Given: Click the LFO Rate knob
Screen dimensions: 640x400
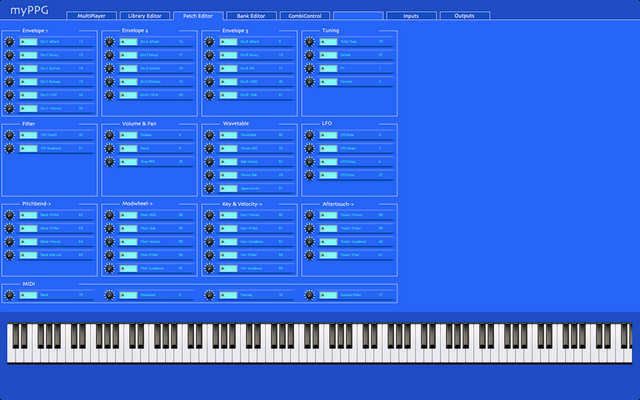Looking at the screenshot, I should pyautogui.click(x=309, y=135).
